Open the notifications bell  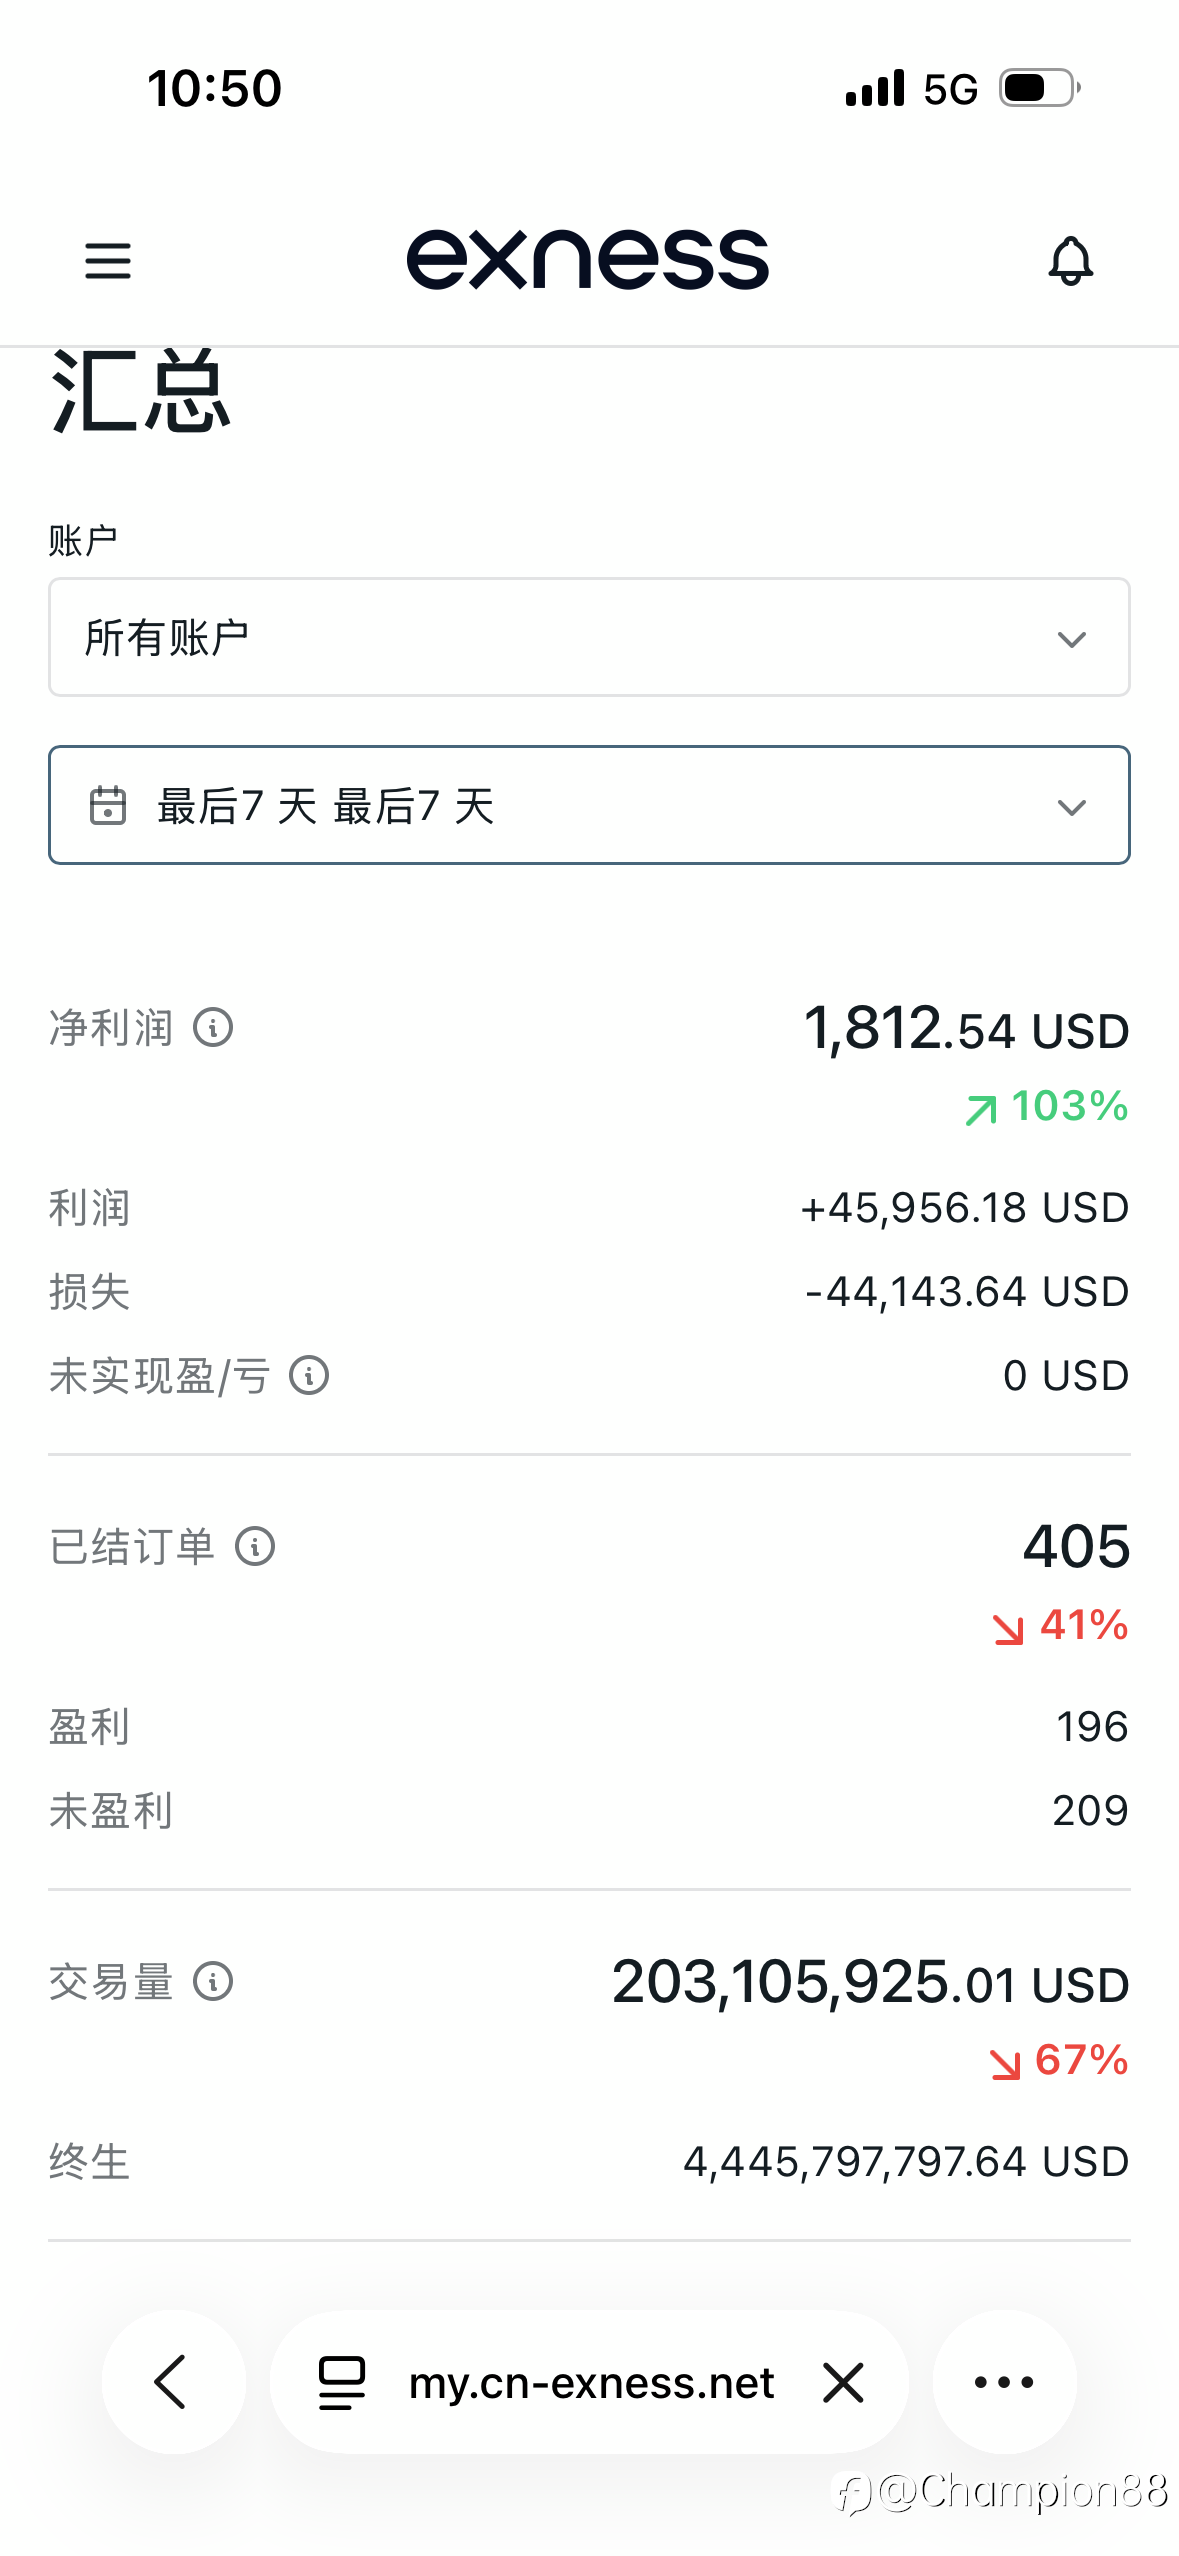[1070, 261]
